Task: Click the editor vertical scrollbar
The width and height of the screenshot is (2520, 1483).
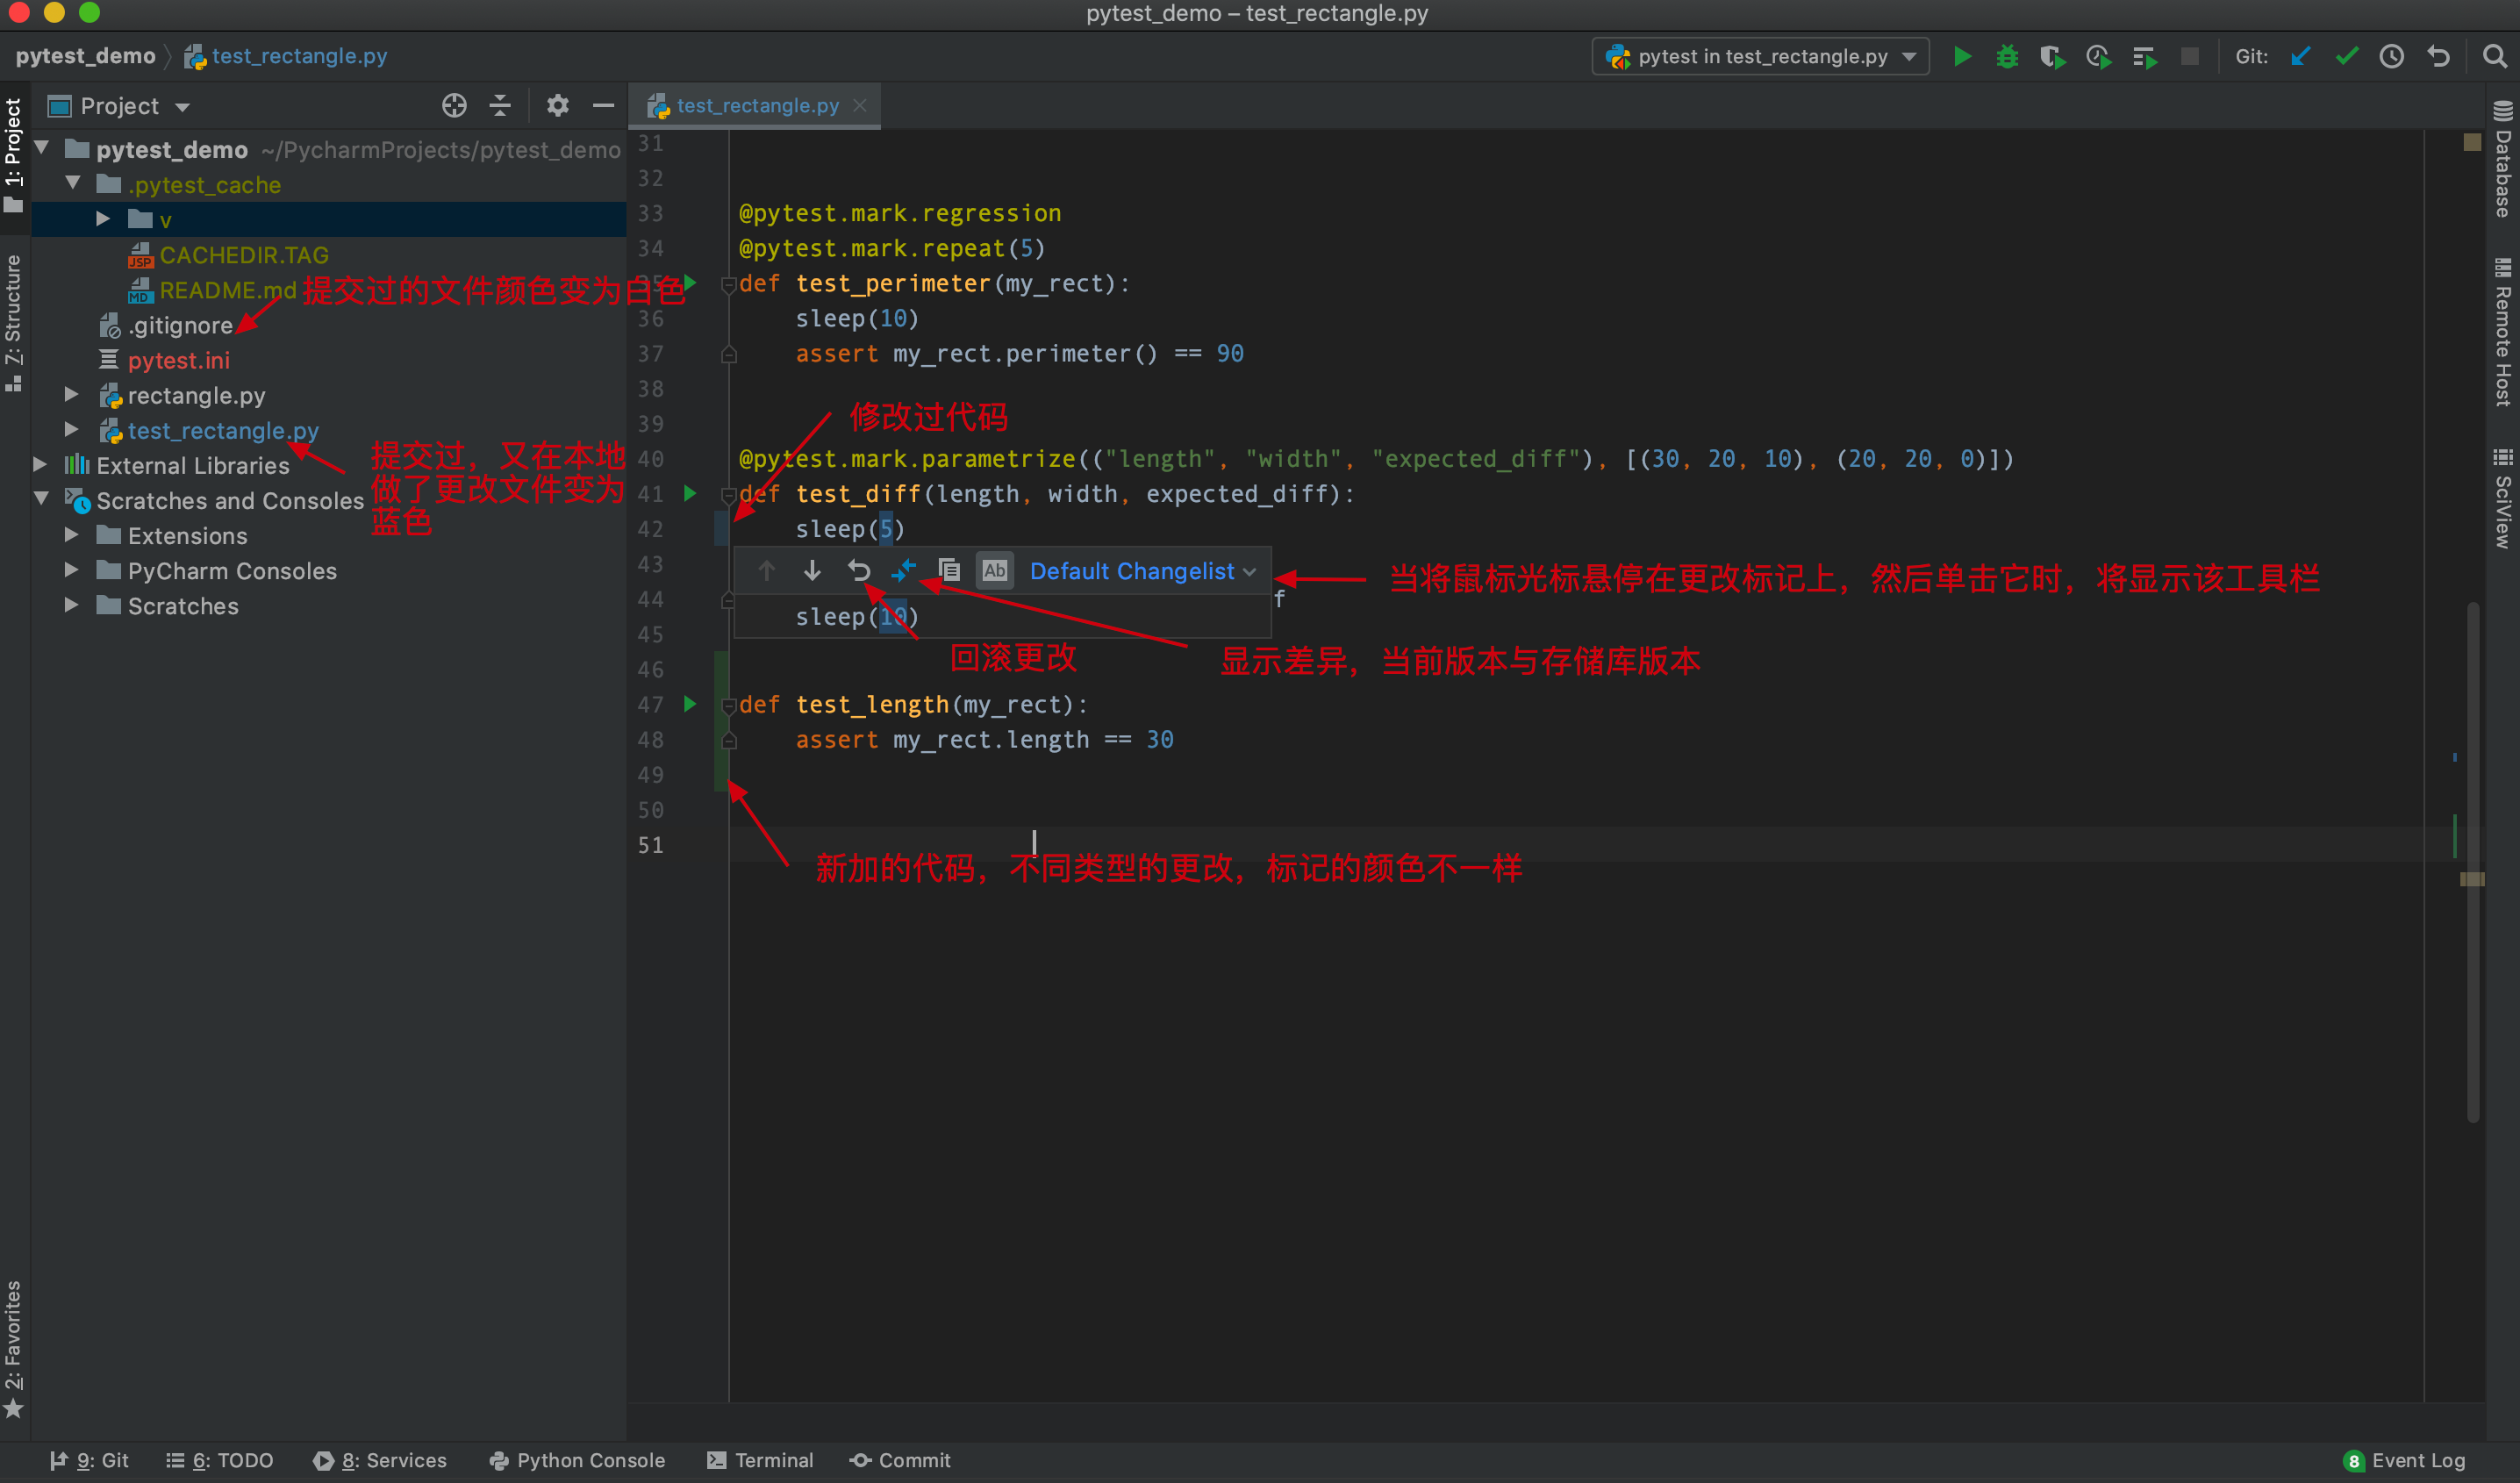Action: click(2473, 862)
